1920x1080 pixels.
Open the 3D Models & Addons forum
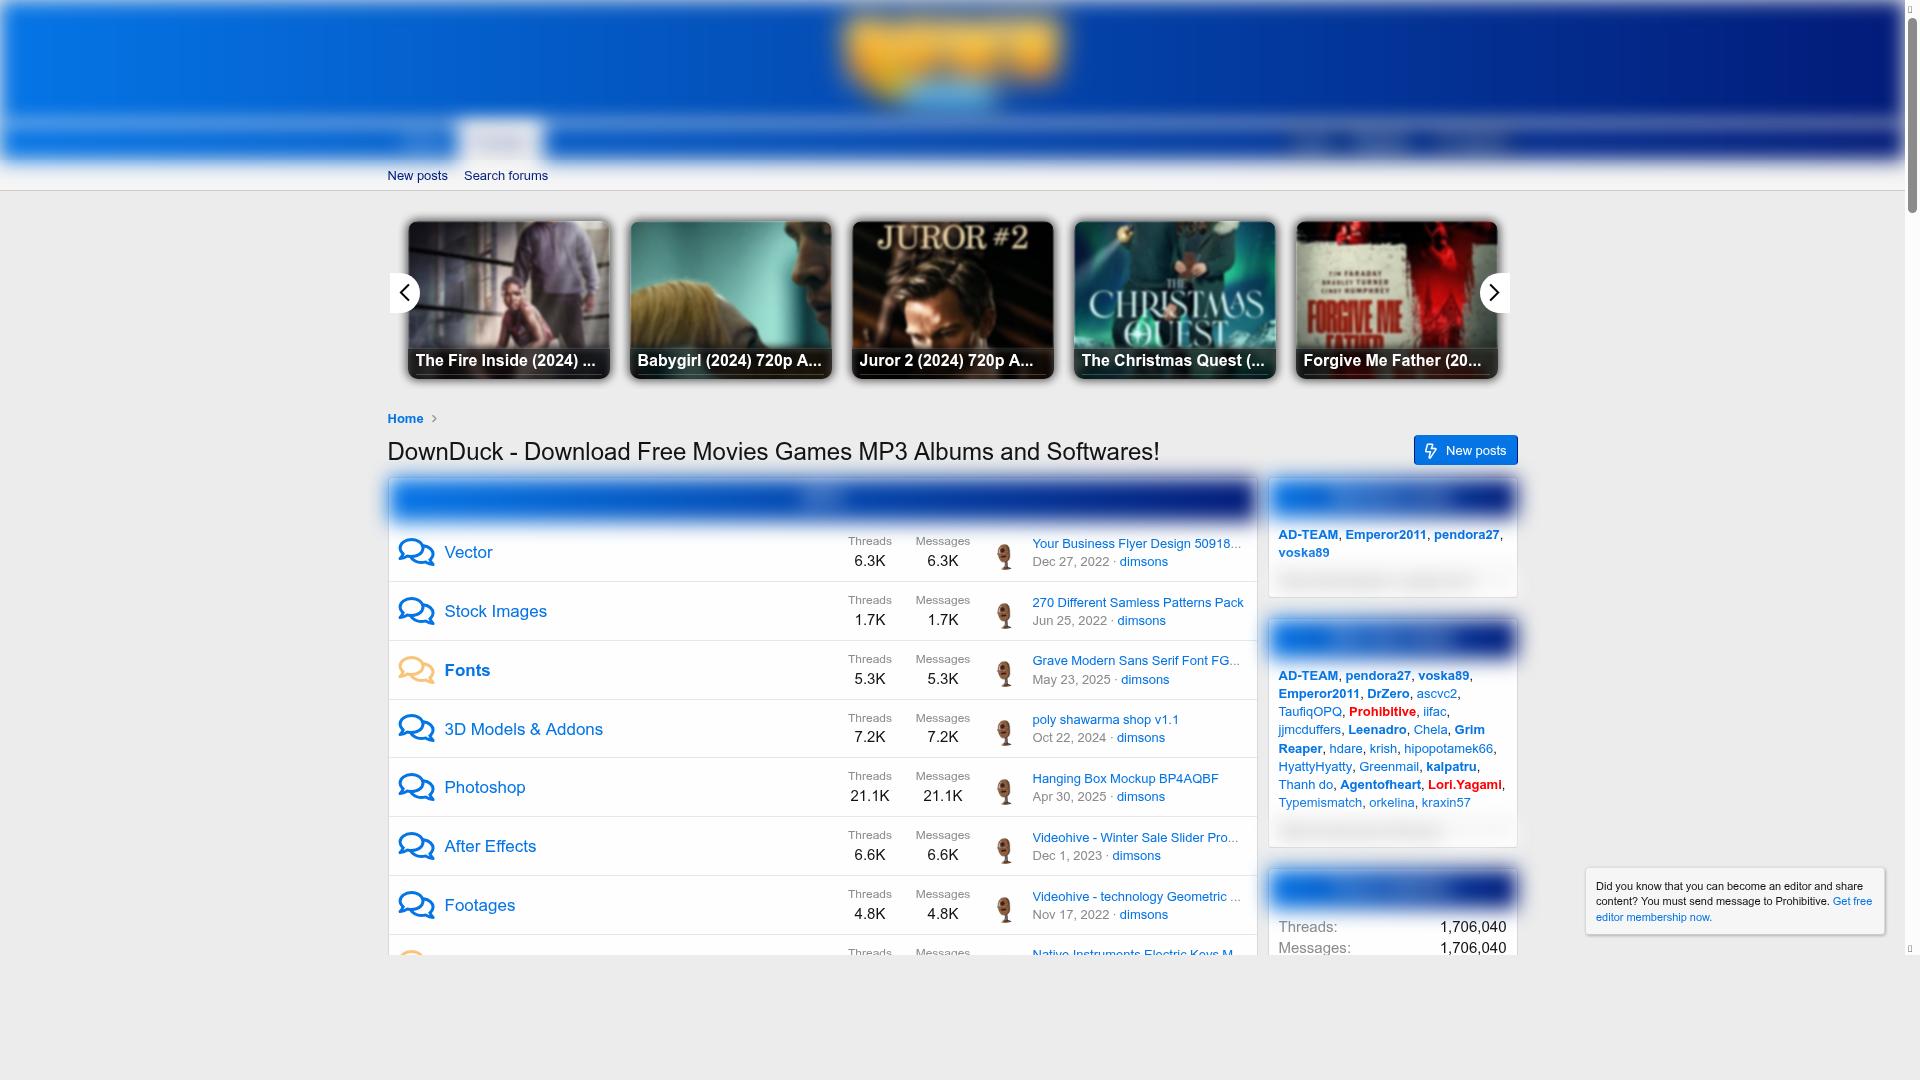pos(523,729)
